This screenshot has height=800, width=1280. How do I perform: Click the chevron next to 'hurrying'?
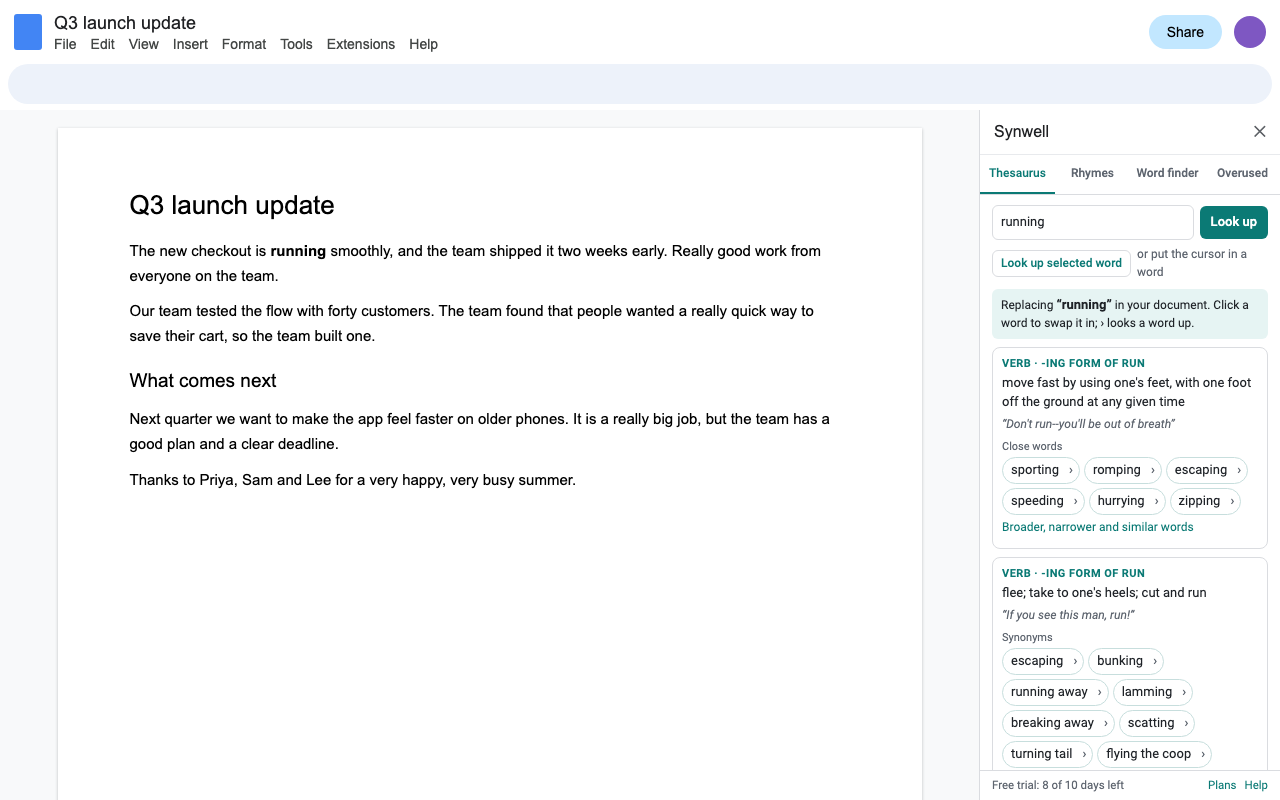[1156, 501]
